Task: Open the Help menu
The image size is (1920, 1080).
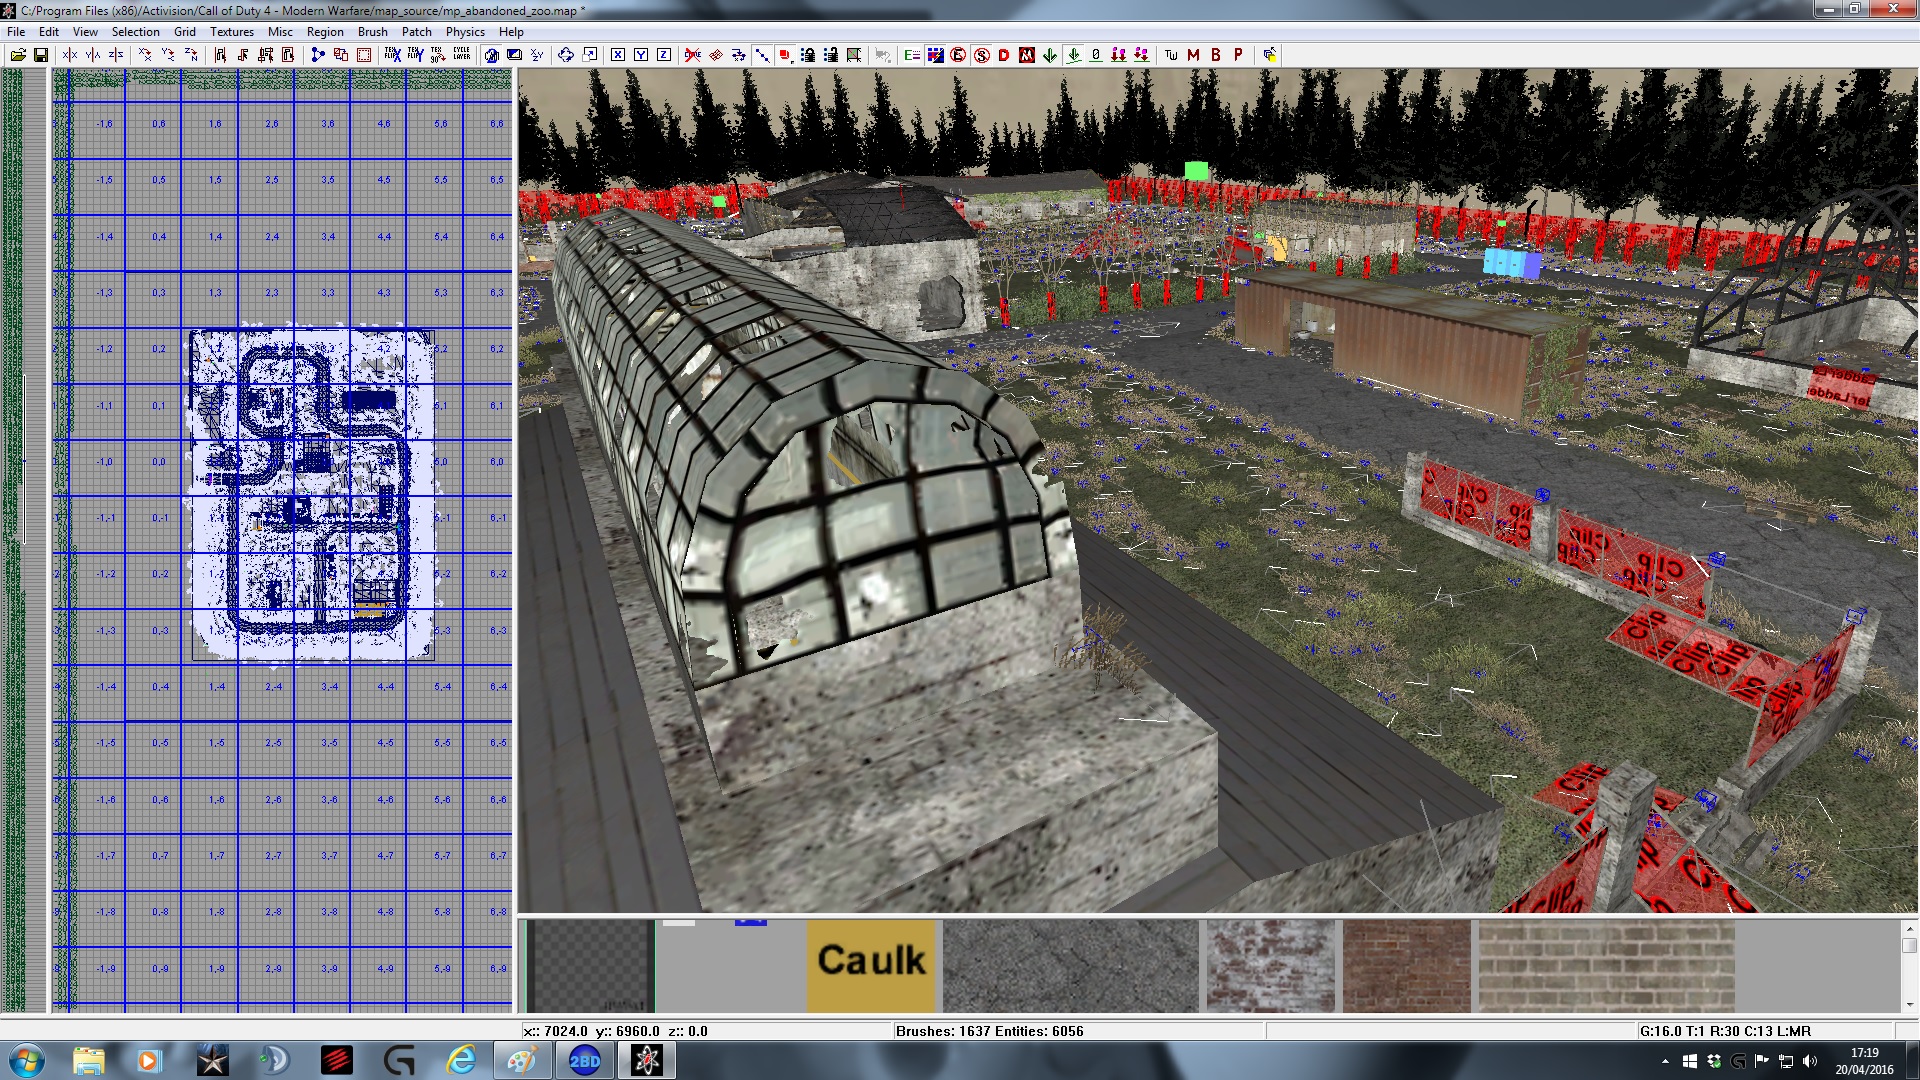Action: 511,32
